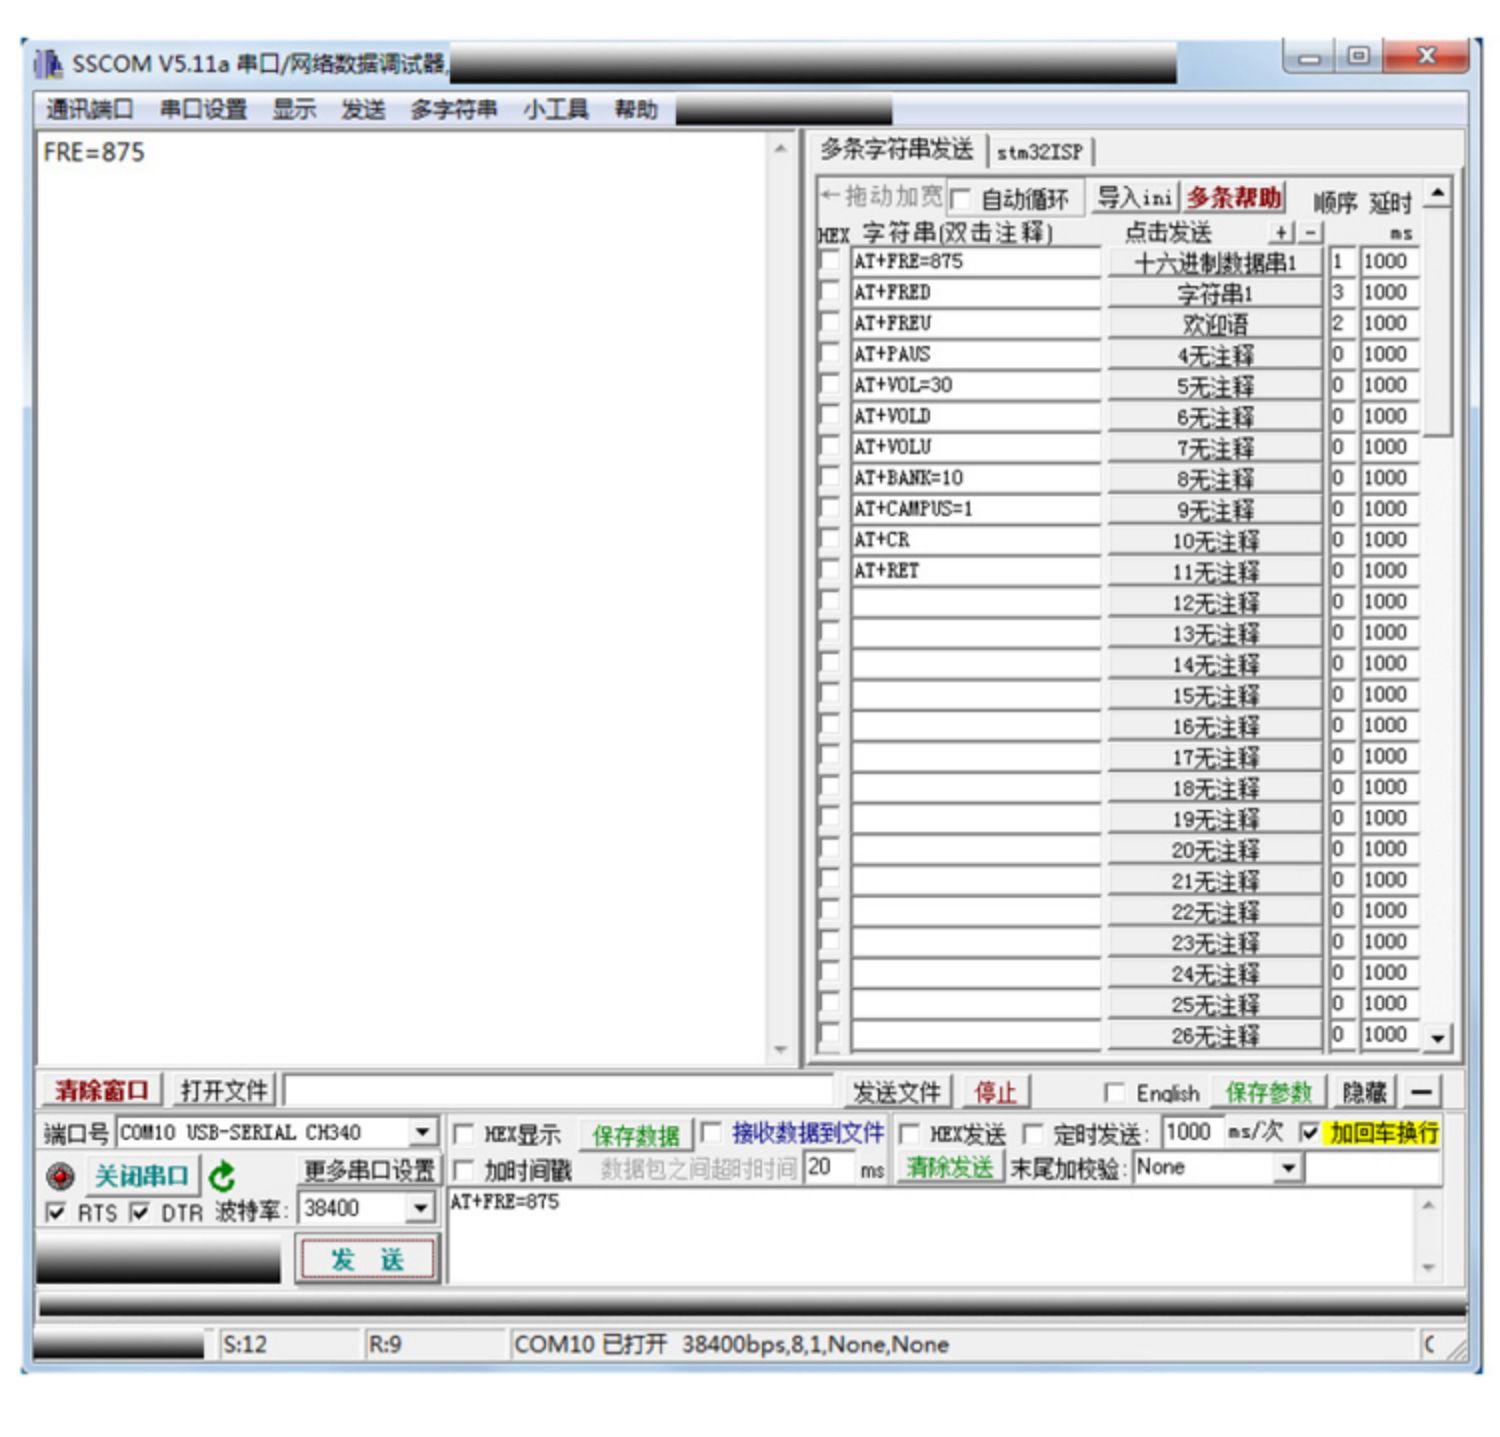Open the 串口设置 menu
The width and height of the screenshot is (1500, 1437).
[x=204, y=109]
